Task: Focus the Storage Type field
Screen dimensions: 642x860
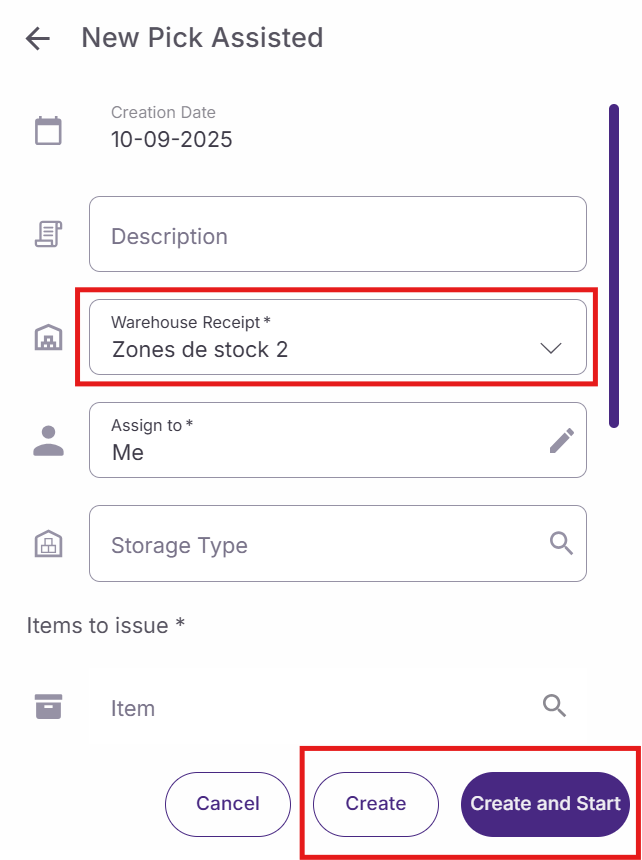Action: (x=320, y=544)
